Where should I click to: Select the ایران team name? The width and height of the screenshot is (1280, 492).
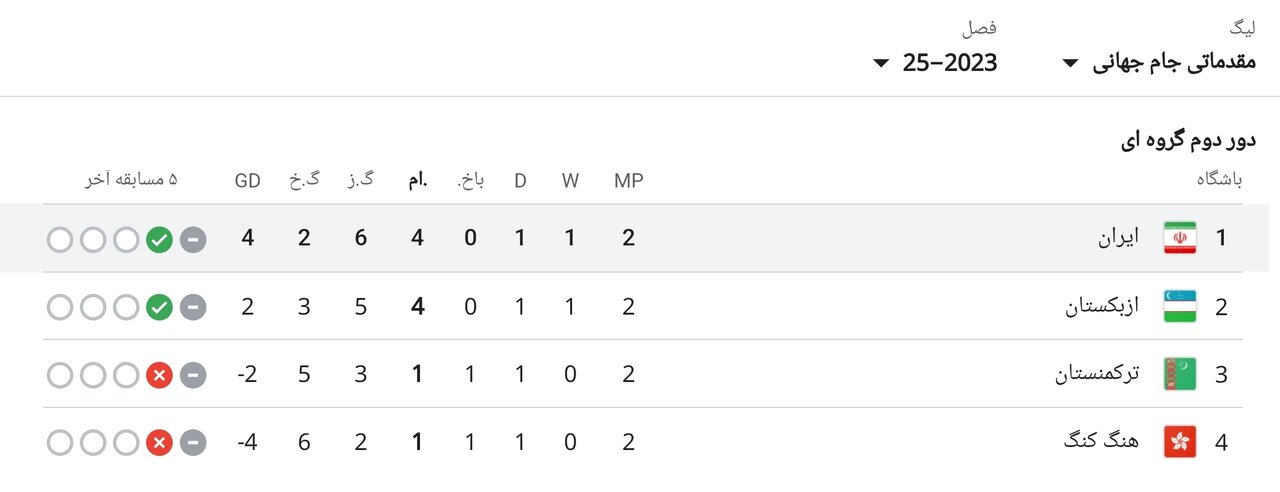tap(1118, 238)
